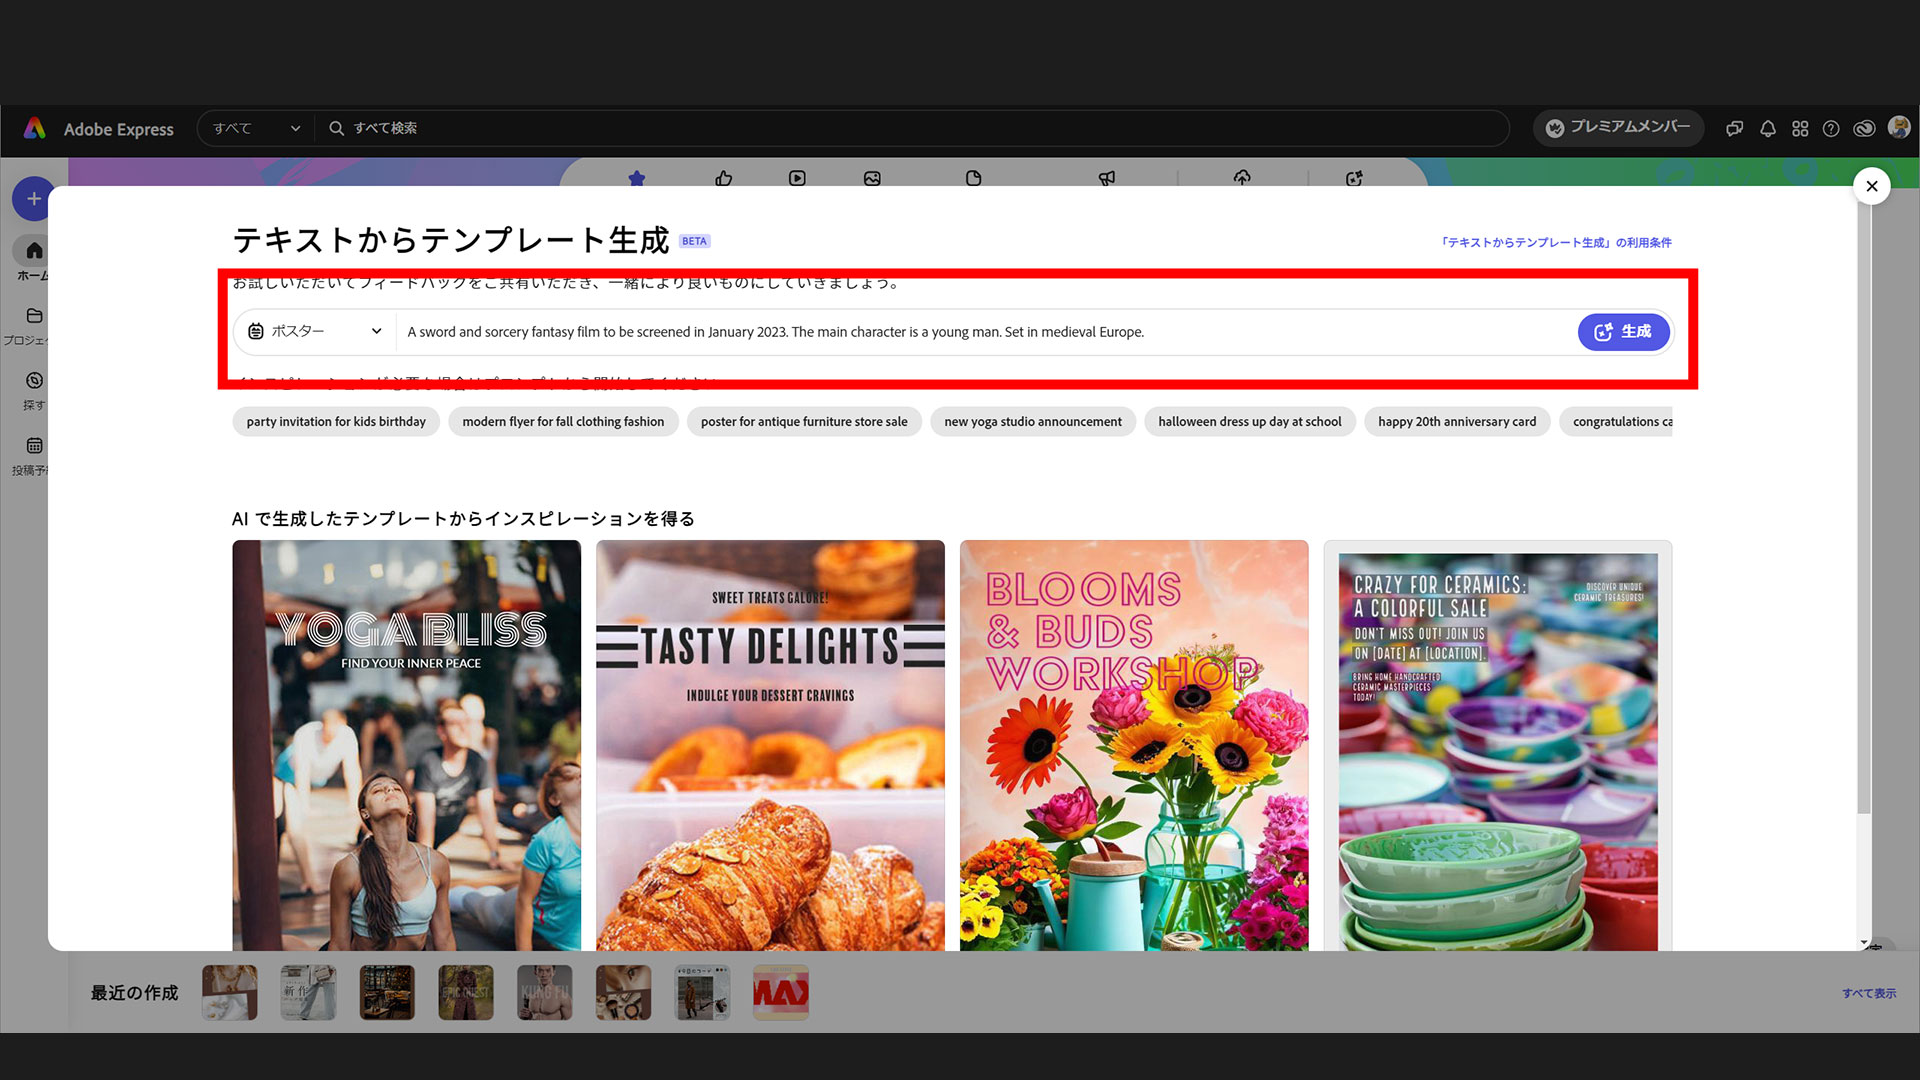1920x1080 pixels.
Task: Open the apps grid menu
Action: coord(1799,128)
